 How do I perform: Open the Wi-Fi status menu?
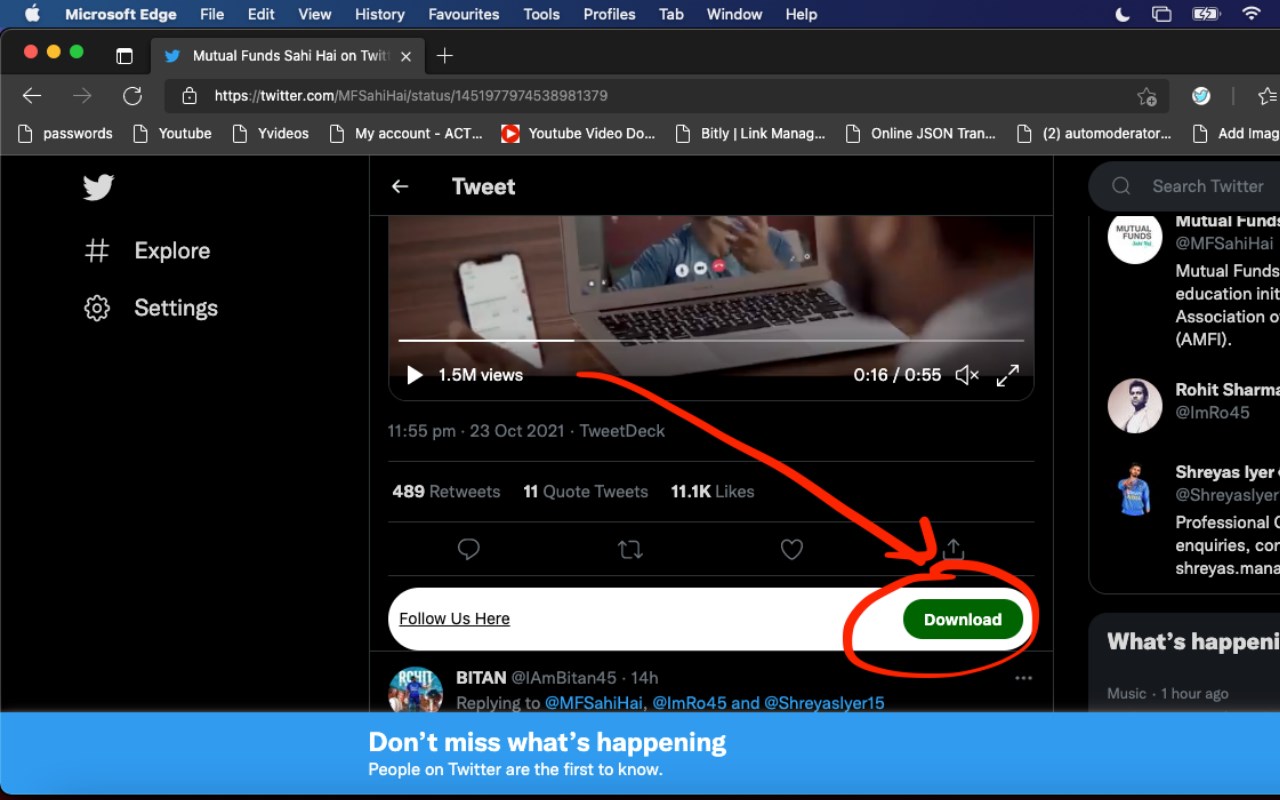[1251, 14]
